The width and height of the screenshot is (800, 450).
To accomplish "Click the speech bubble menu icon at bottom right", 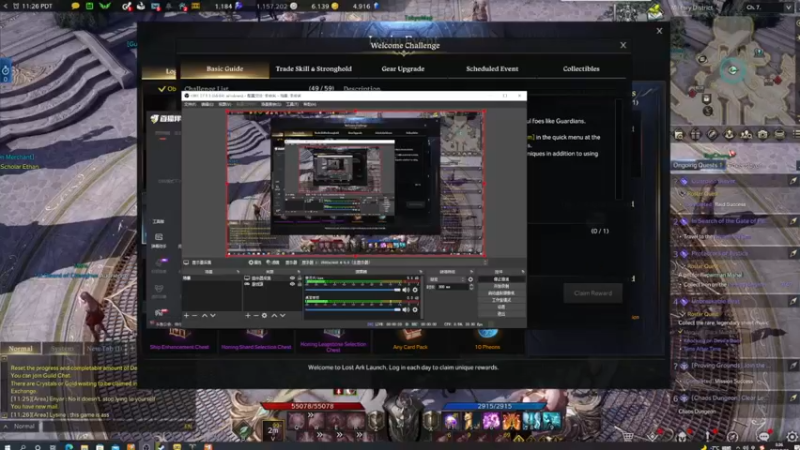I will click(764, 436).
